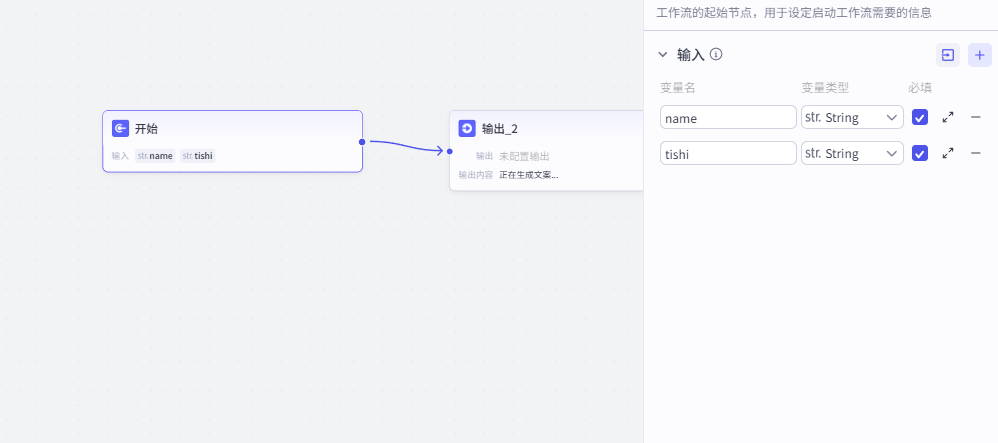Screen dimensions: 998x443
Task: Remove the name variable with minus icon
Action: point(976,117)
